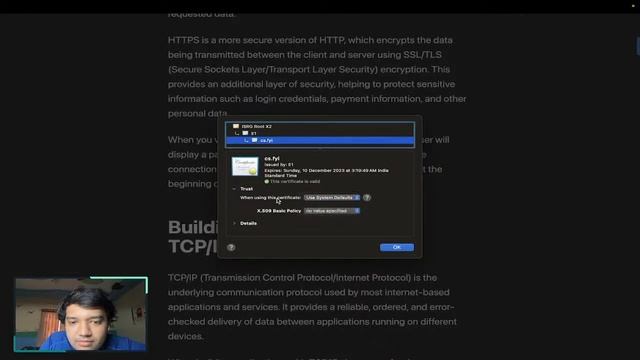Screen dimensions: 640x360
Task: Collapse the Trust section
Action: tap(234, 189)
